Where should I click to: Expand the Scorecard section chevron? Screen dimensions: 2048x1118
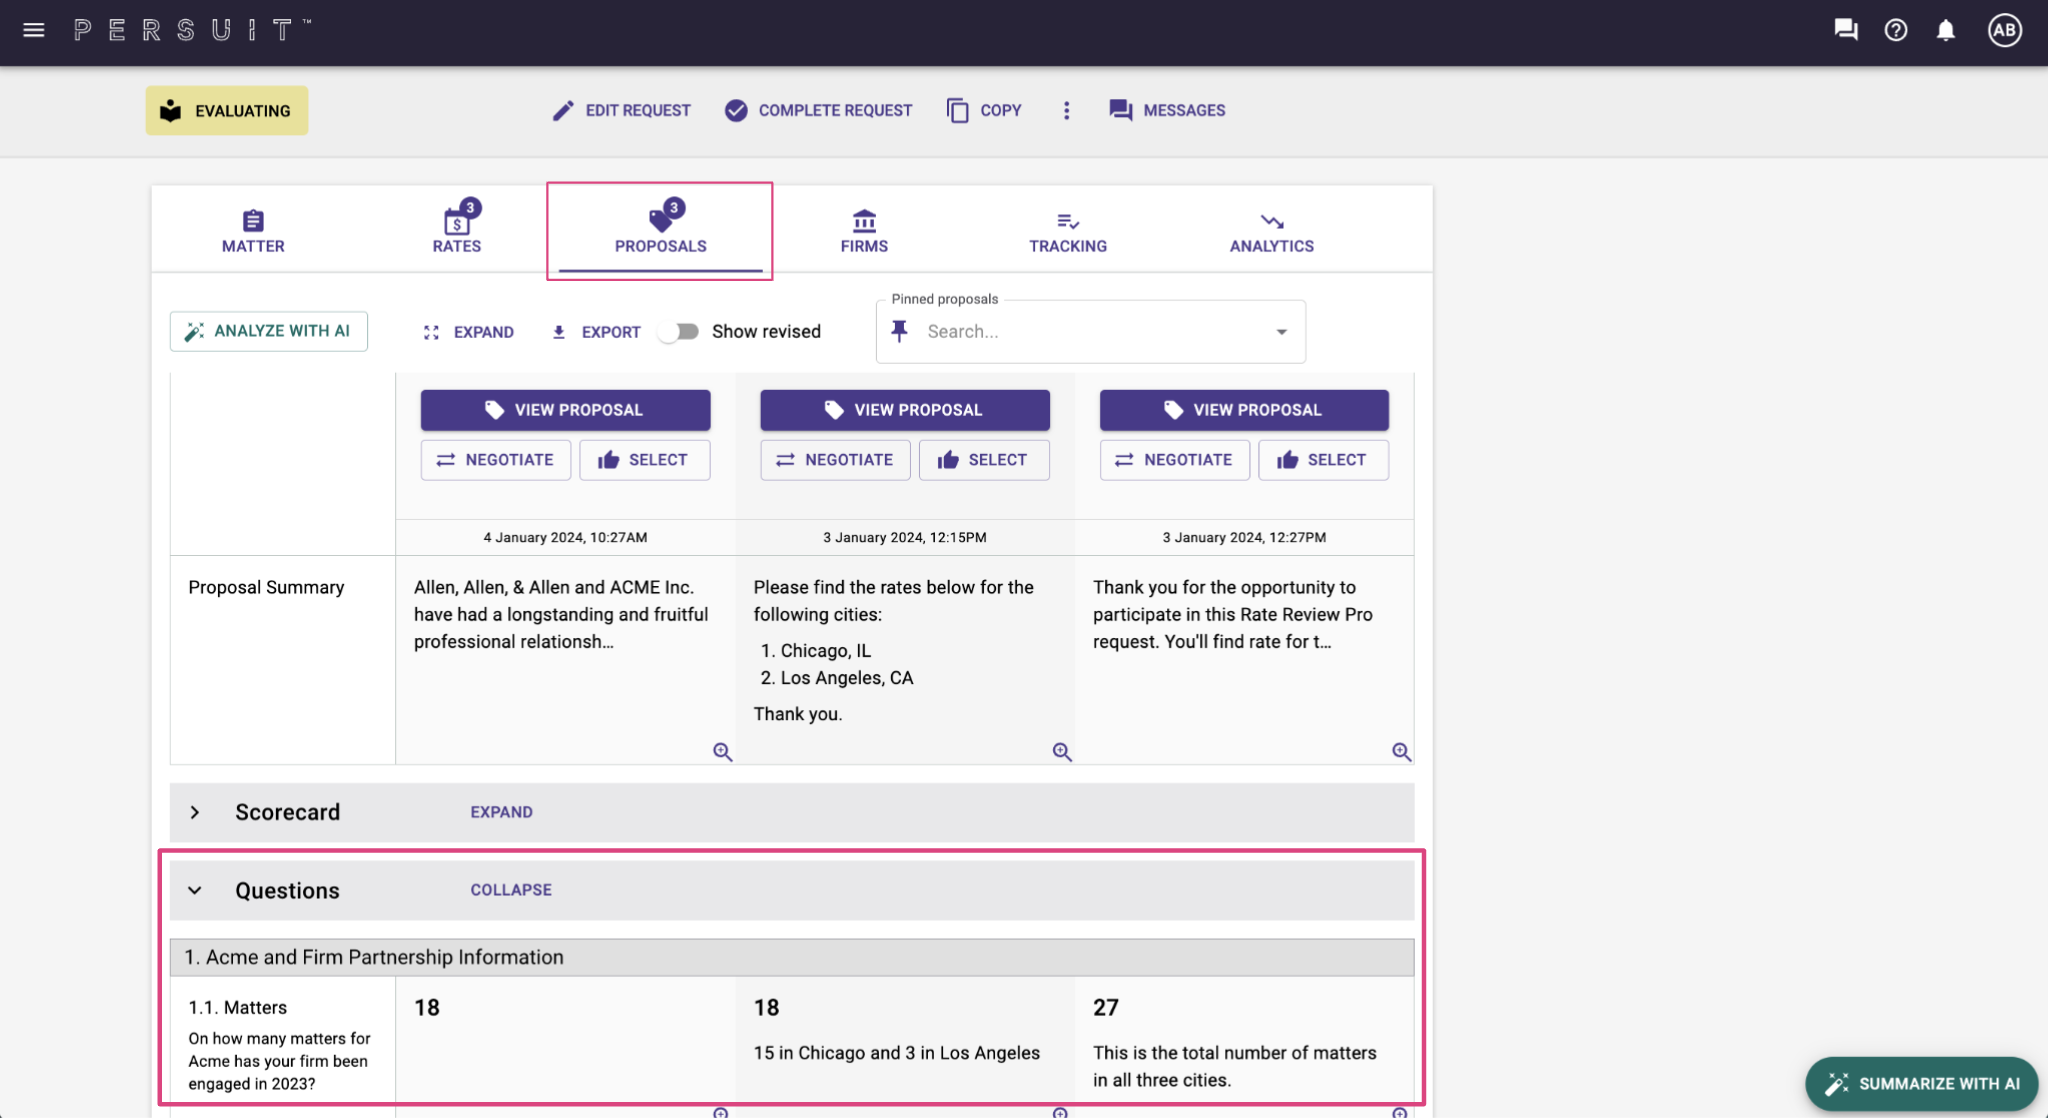[x=195, y=812]
